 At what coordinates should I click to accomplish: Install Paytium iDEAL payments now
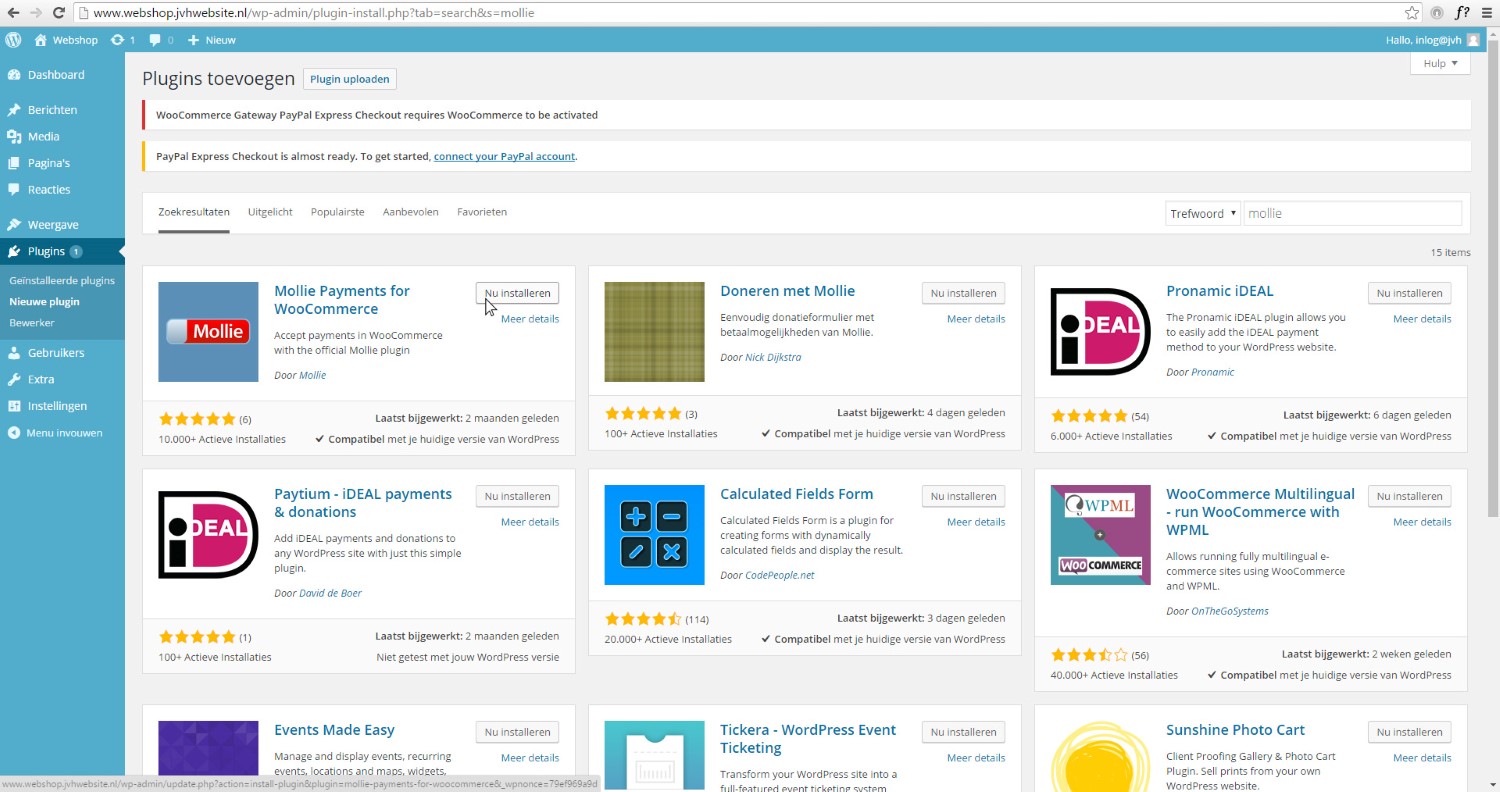[x=517, y=496]
